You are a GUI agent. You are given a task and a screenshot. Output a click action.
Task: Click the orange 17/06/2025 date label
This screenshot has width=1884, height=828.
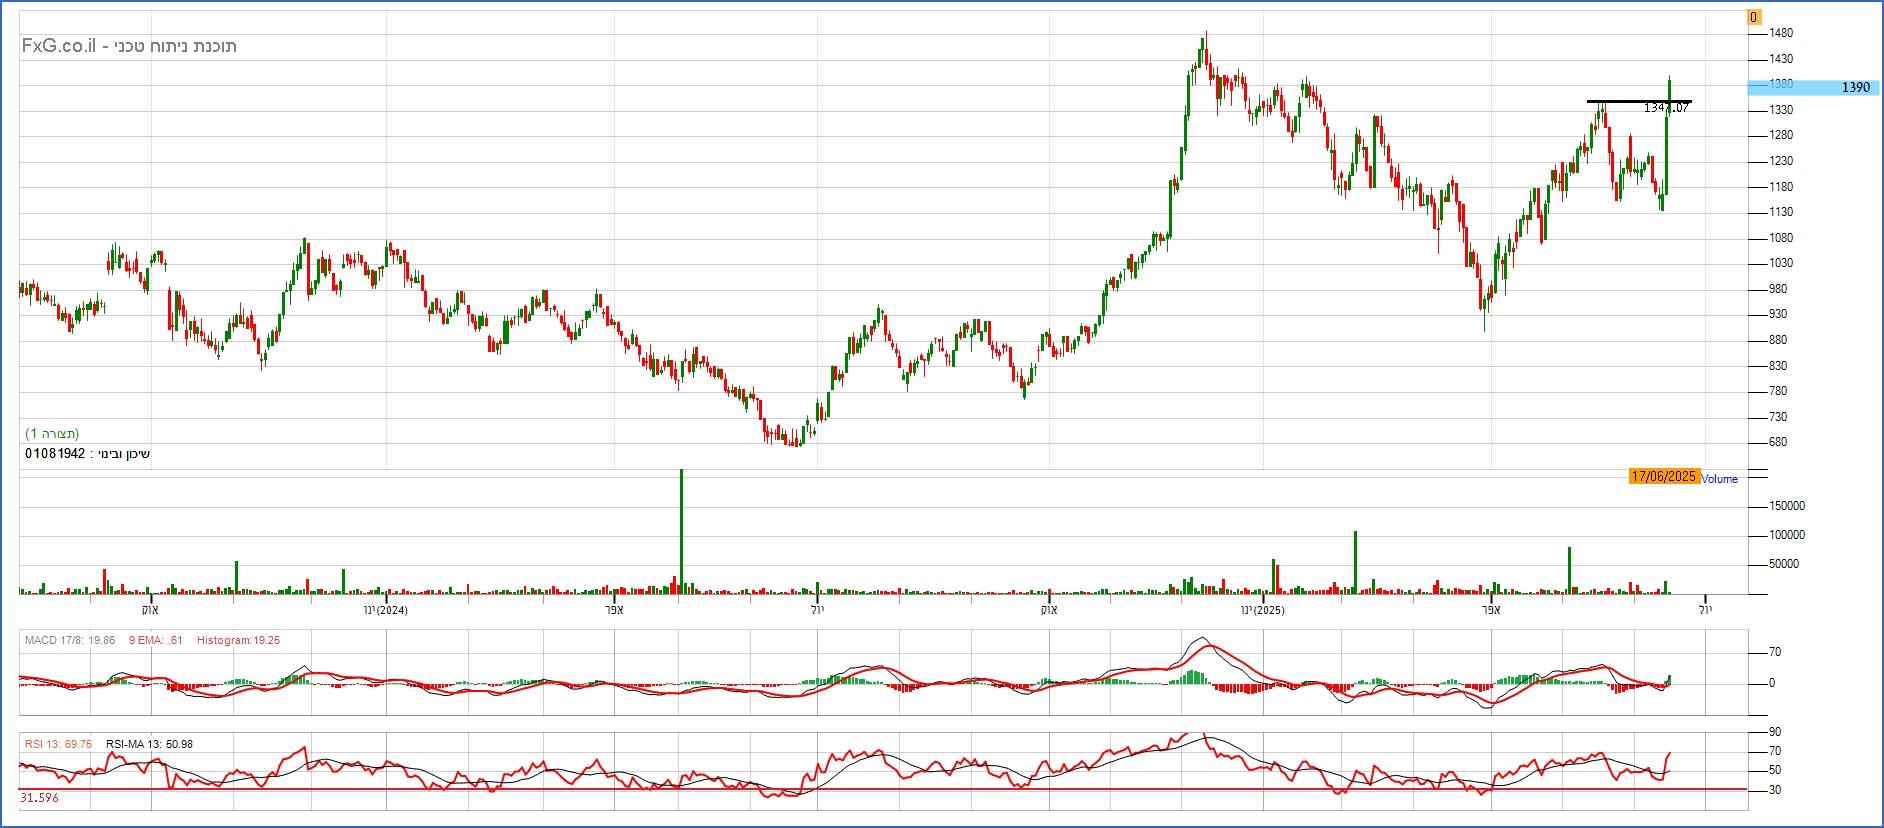pyautogui.click(x=1663, y=477)
